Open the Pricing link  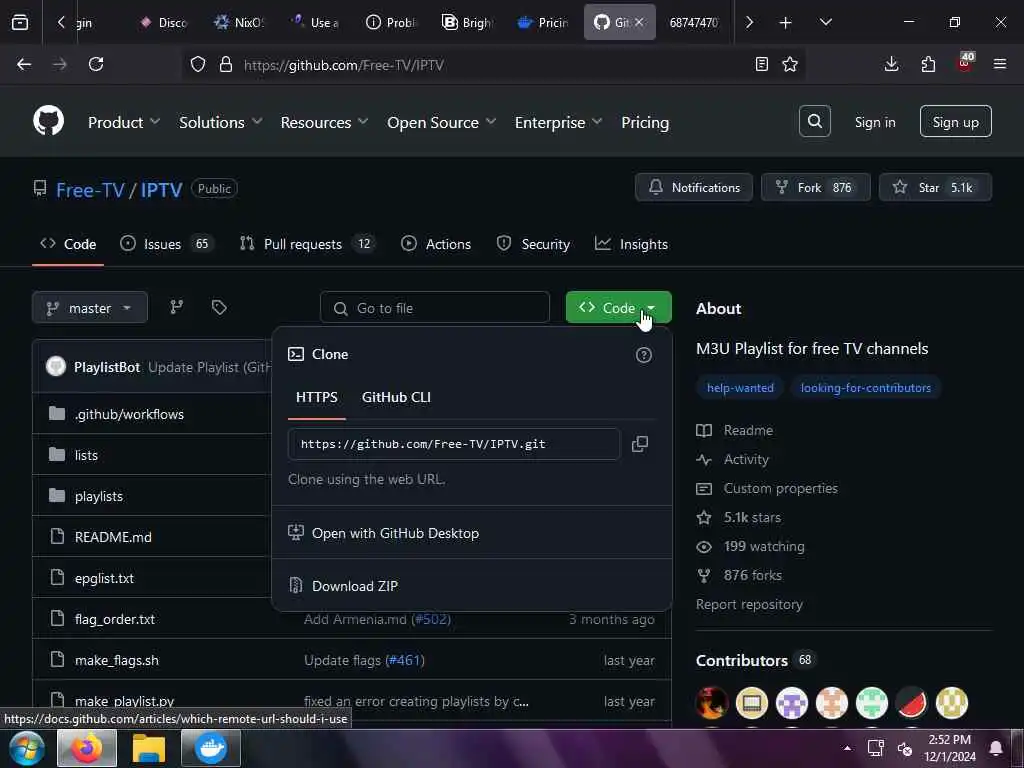point(645,122)
